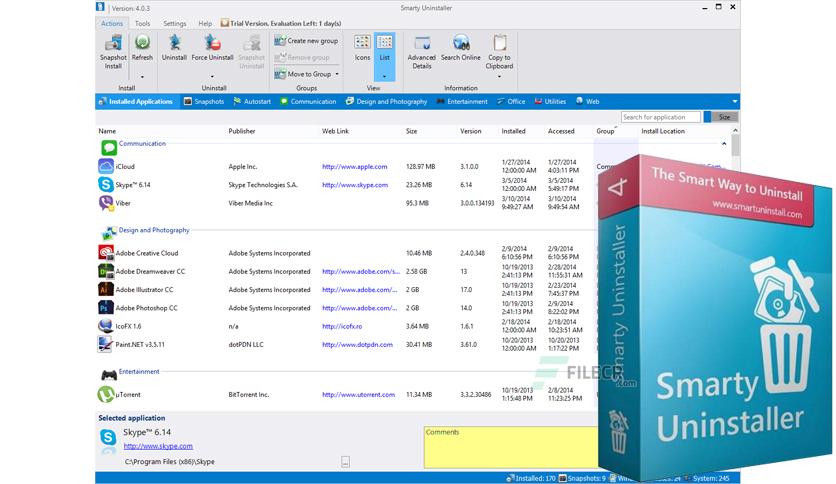Open the www.utorrent.com link
This screenshot has height=484, width=836.
[x=358, y=395]
